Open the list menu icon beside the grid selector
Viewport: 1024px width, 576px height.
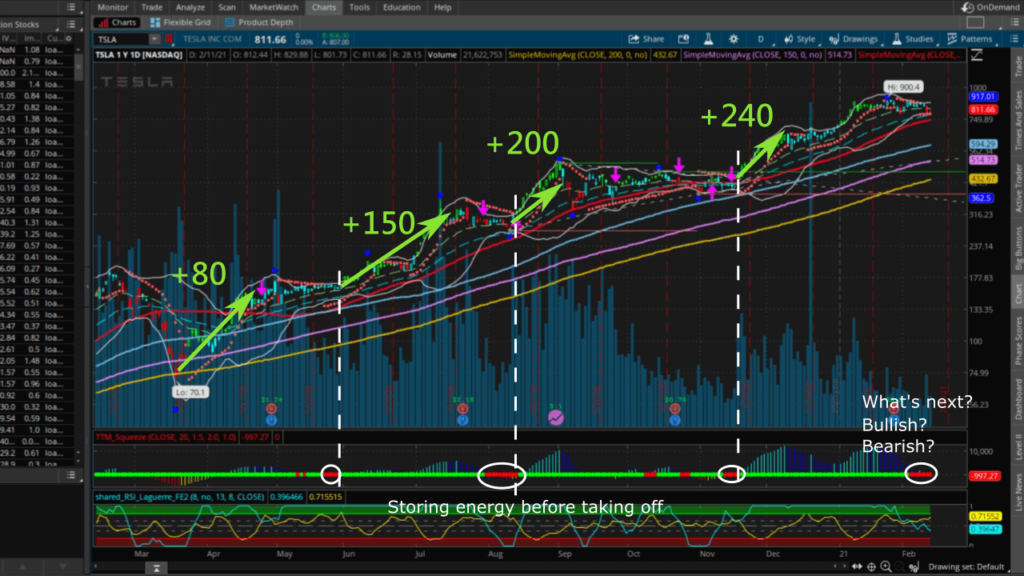1014,22
